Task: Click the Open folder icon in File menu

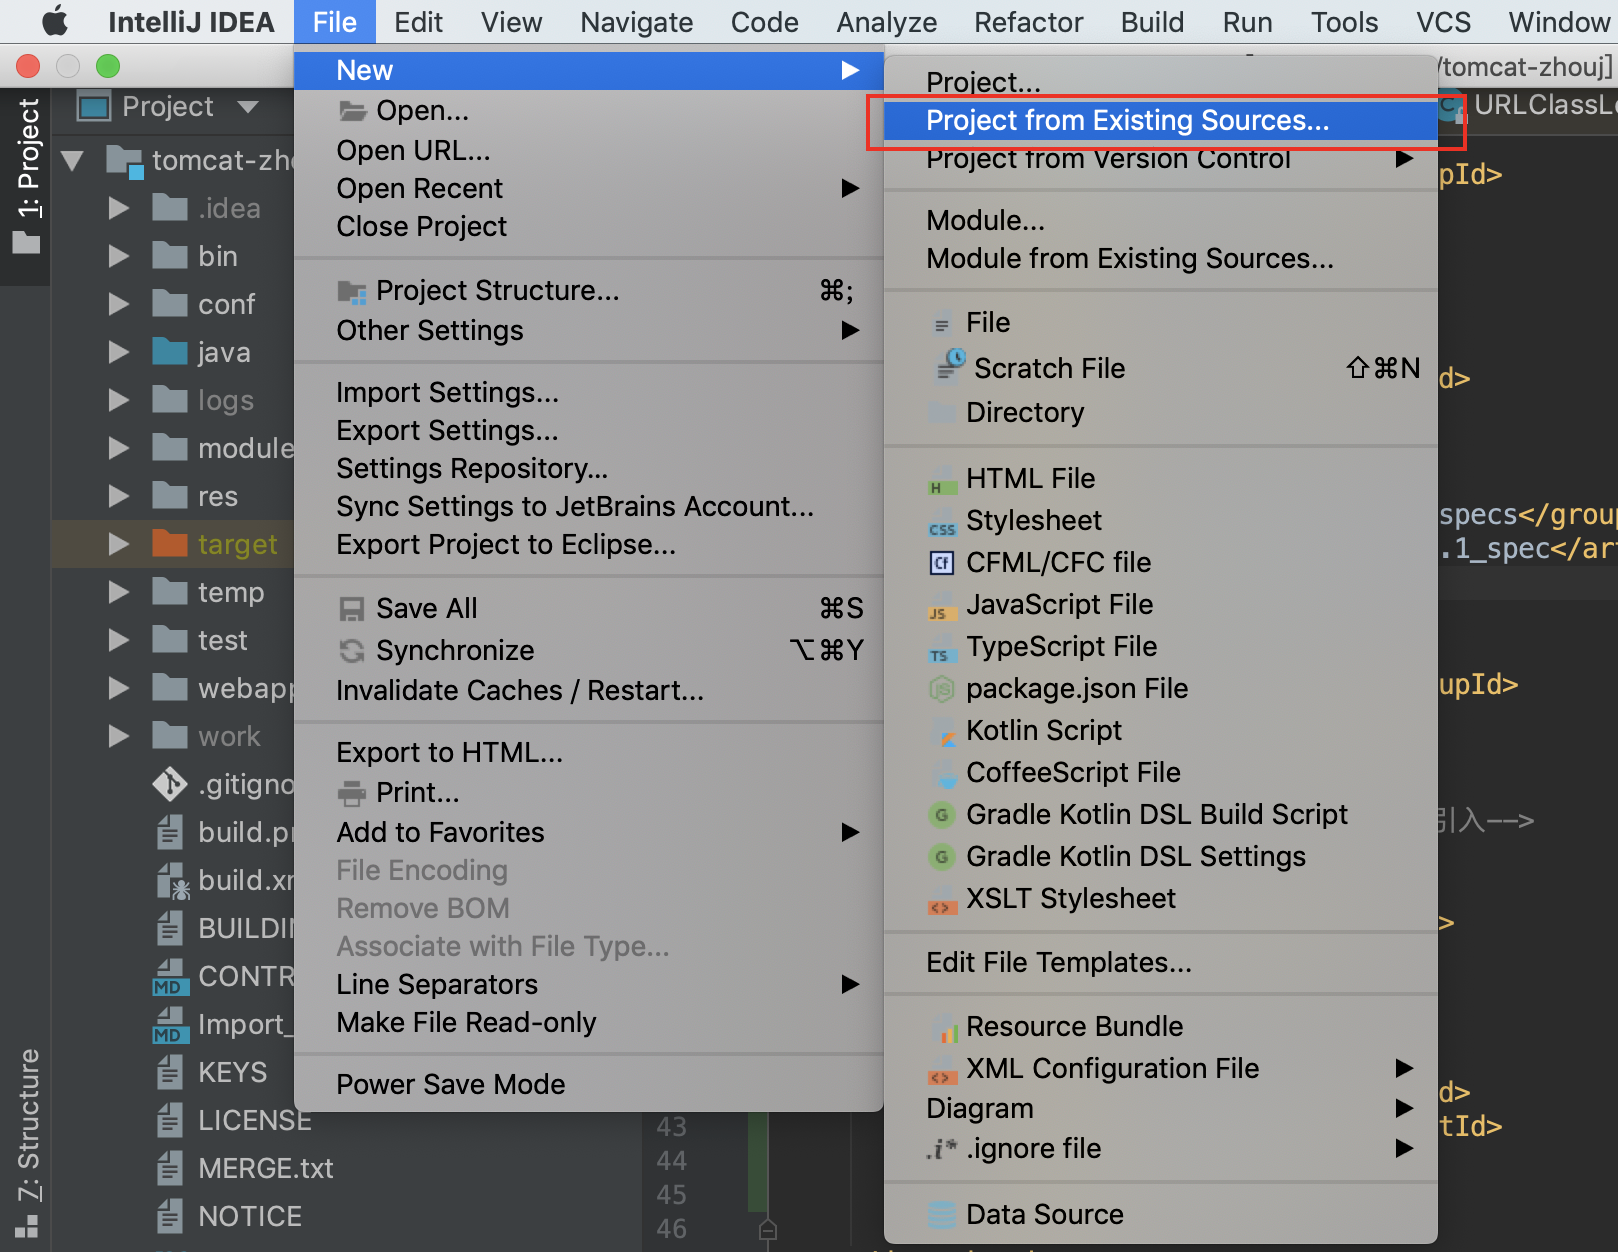Action: (x=352, y=110)
